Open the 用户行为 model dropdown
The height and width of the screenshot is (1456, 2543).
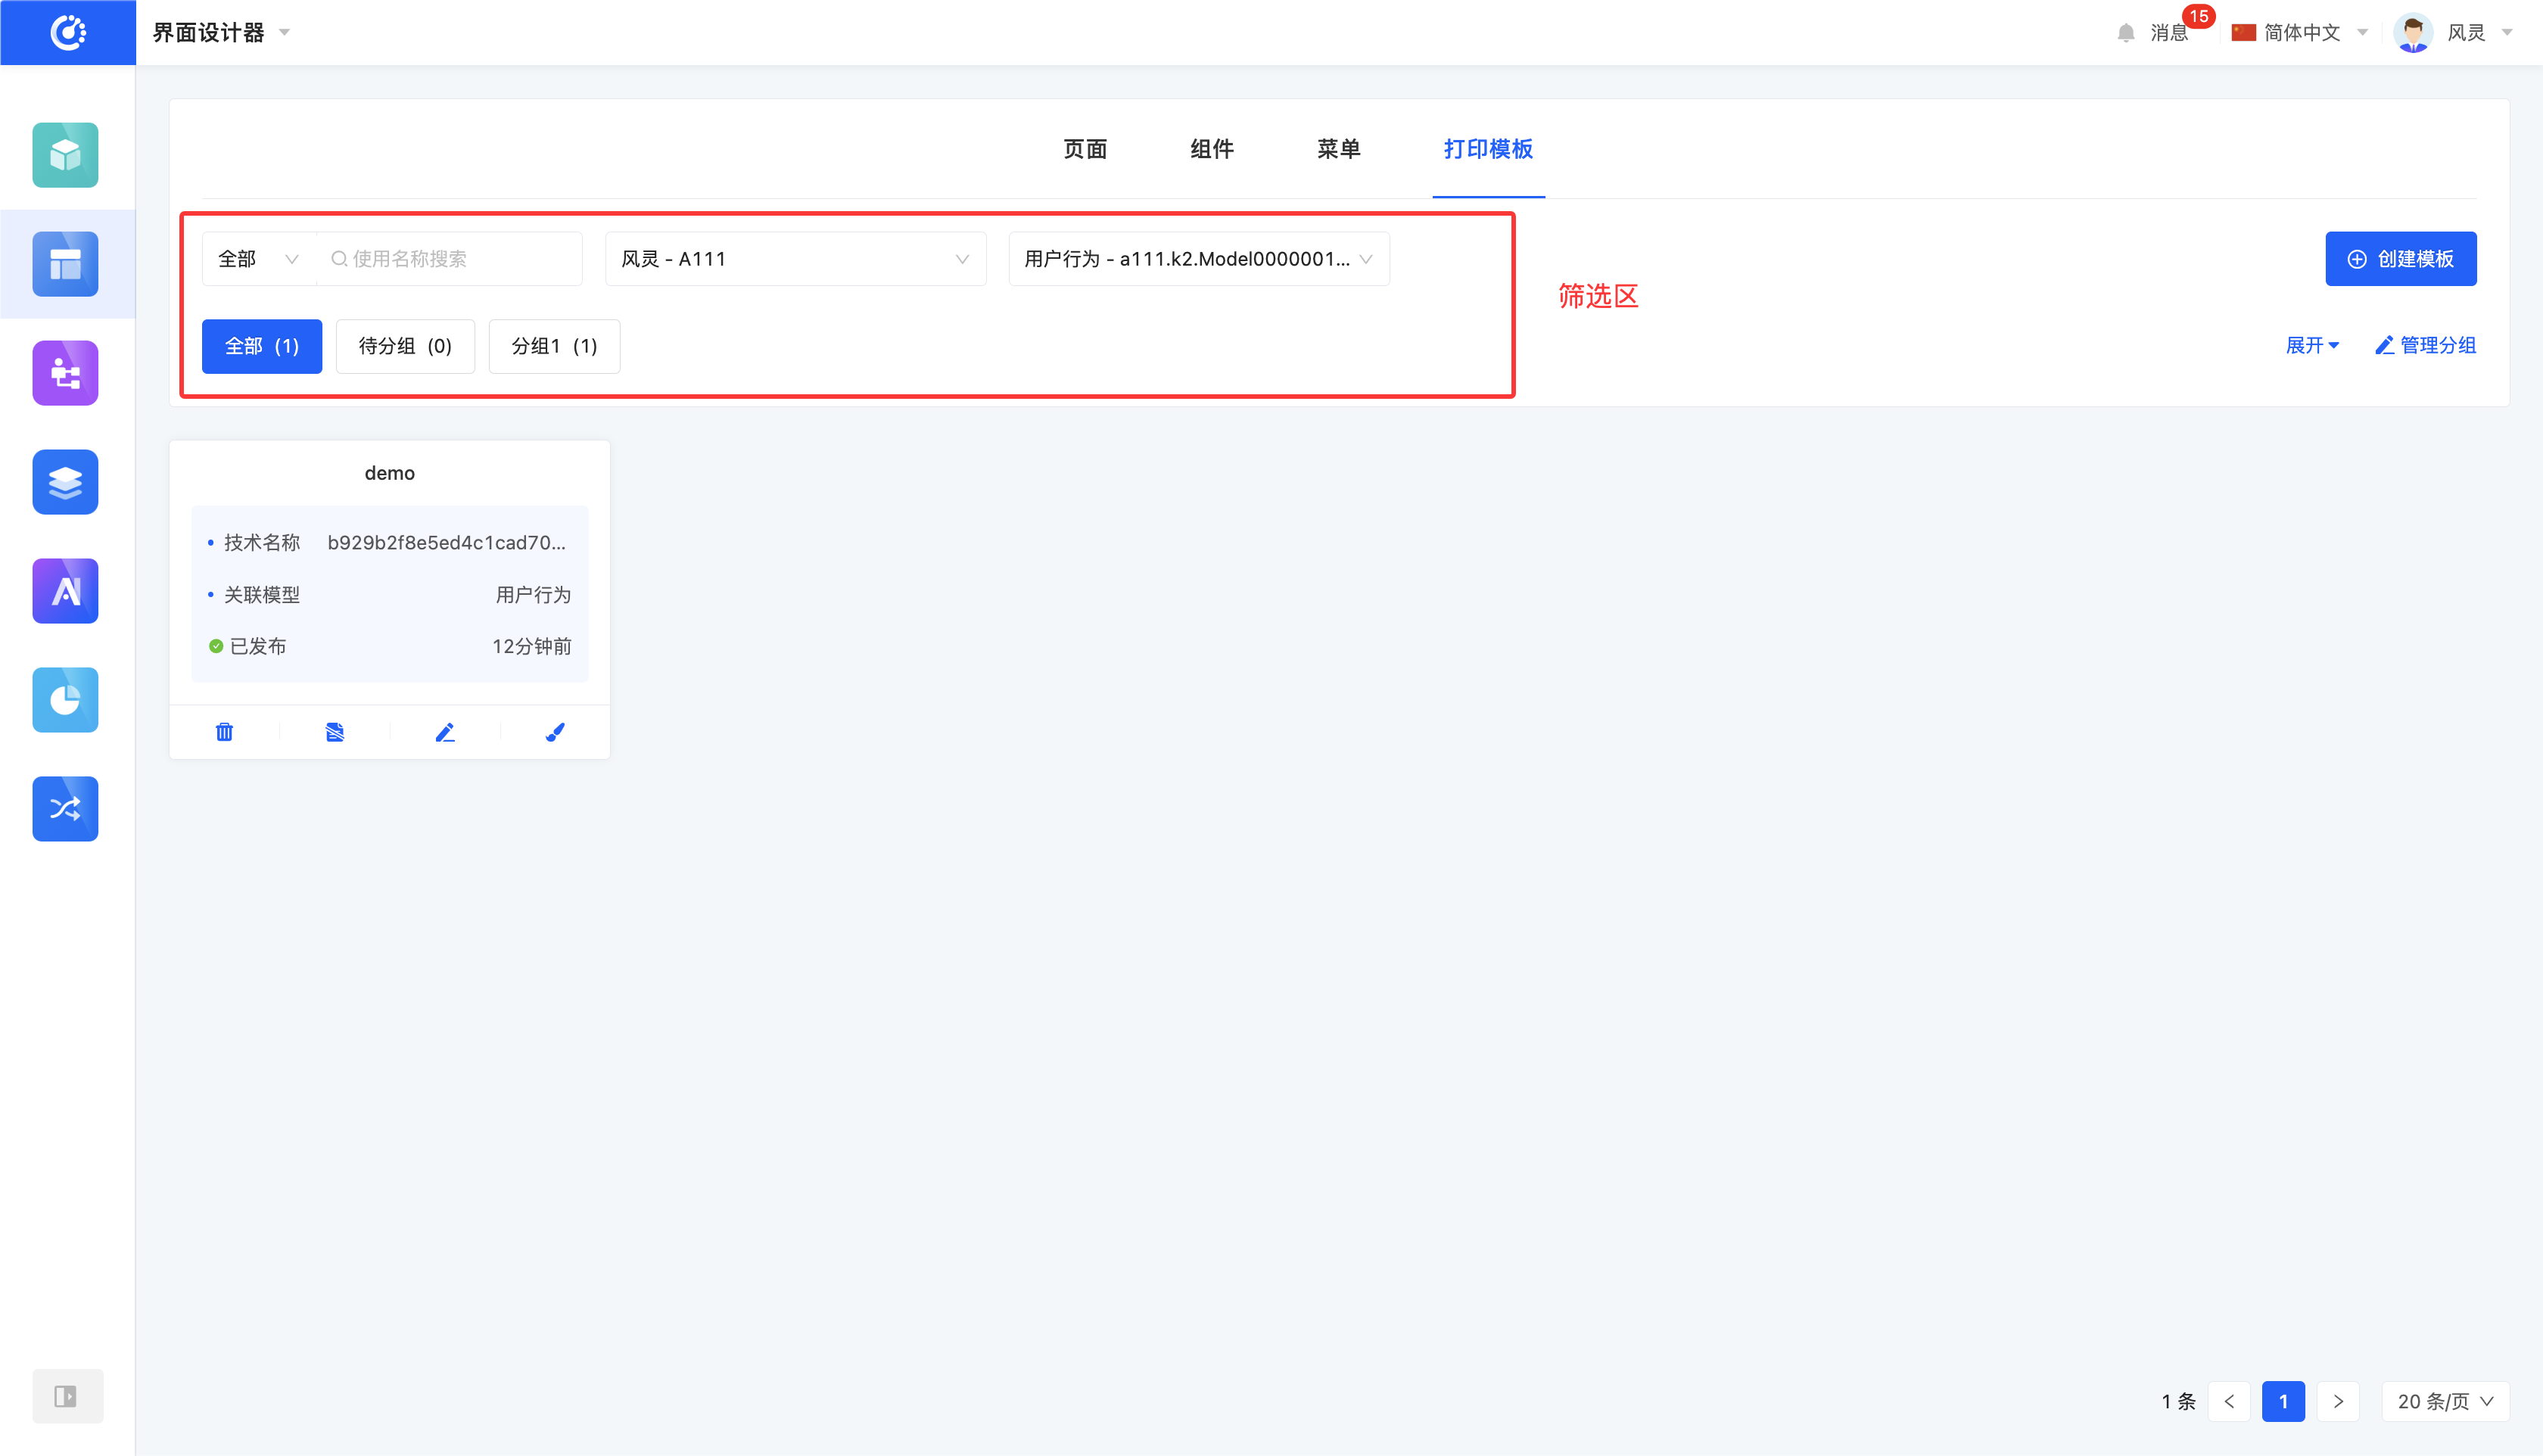pyautogui.click(x=1198, y=259)
